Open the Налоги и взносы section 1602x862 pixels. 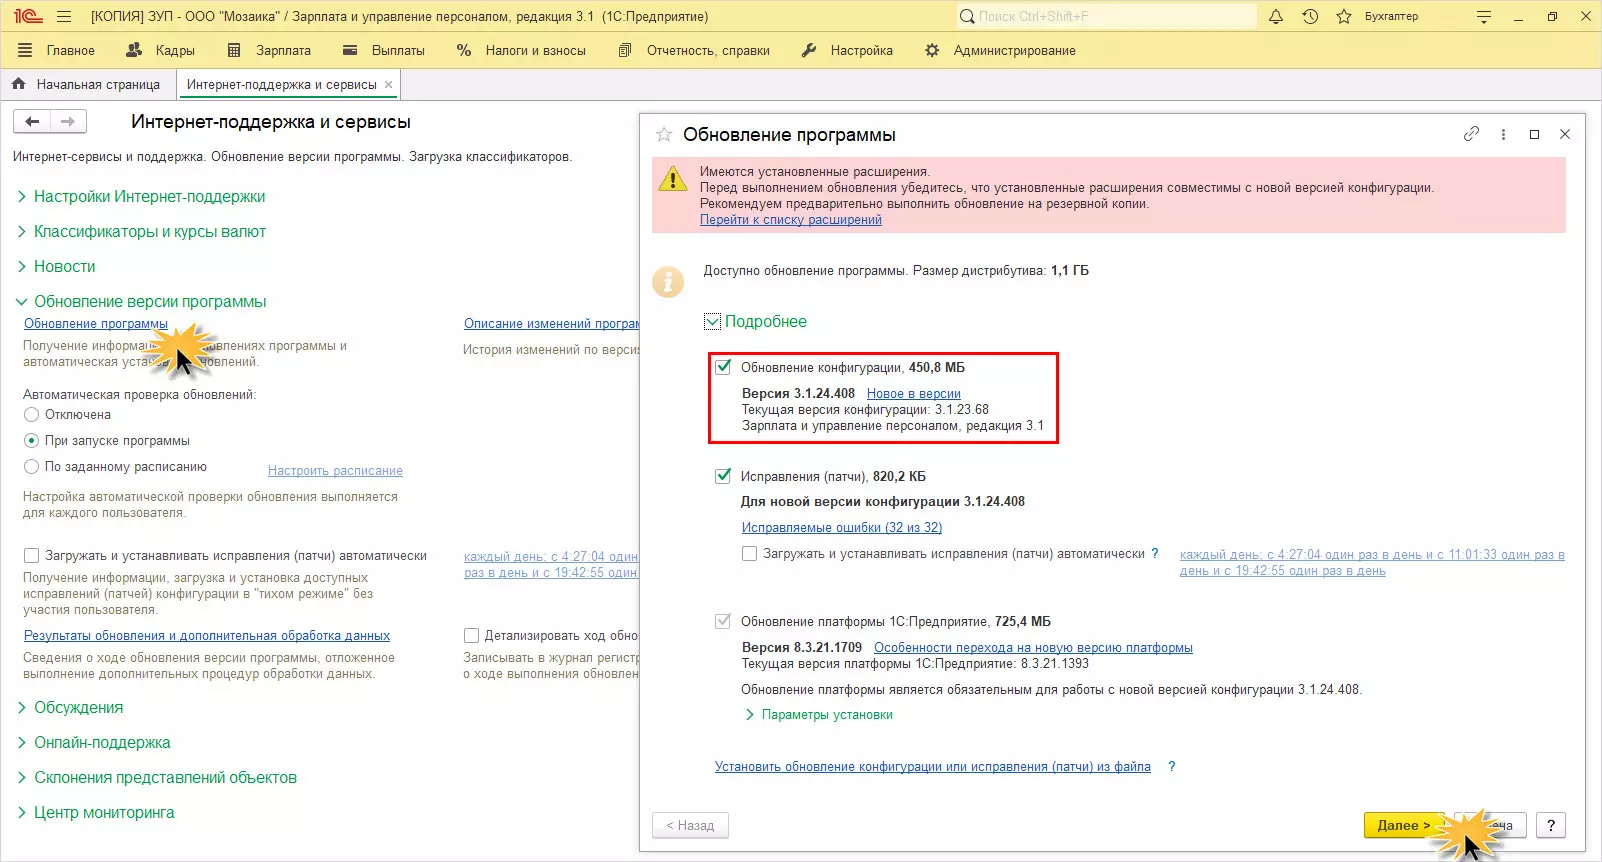pos(521,50)
